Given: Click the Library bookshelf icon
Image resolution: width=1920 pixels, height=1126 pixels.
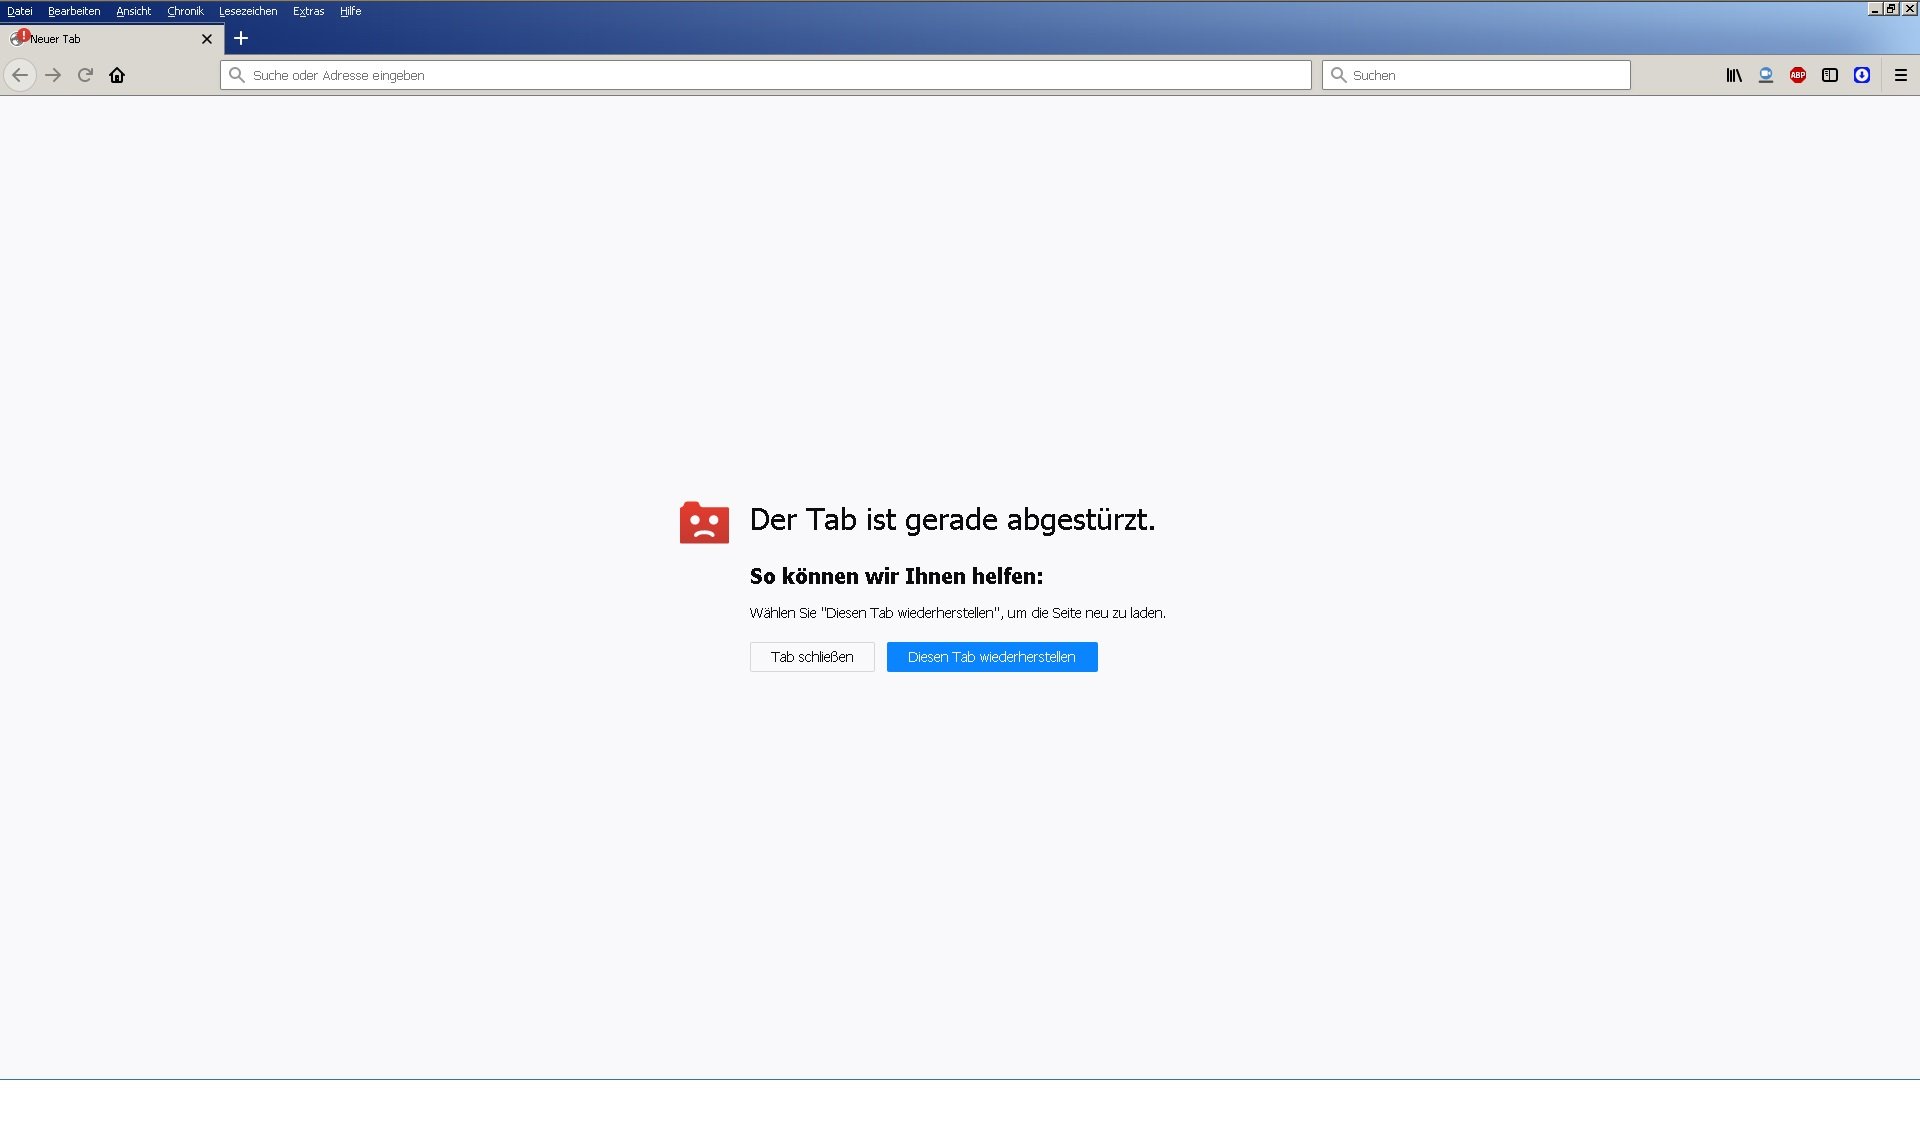Looking at the screenshot, I should 1733,75.
